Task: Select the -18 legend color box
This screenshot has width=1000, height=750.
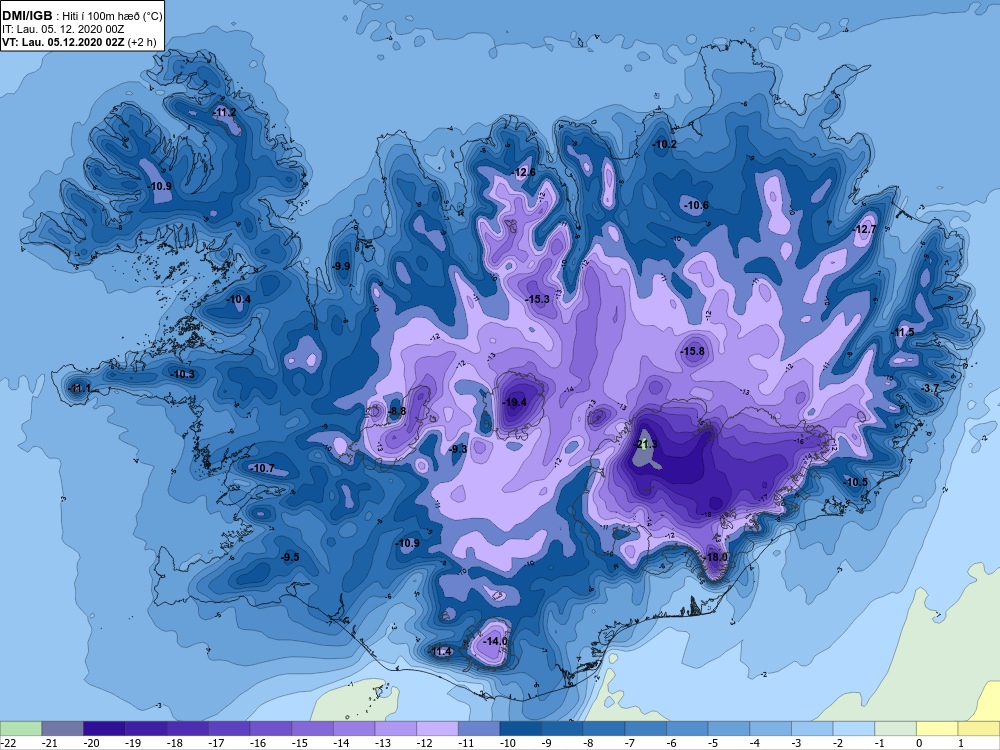Action: click(188, 728)
